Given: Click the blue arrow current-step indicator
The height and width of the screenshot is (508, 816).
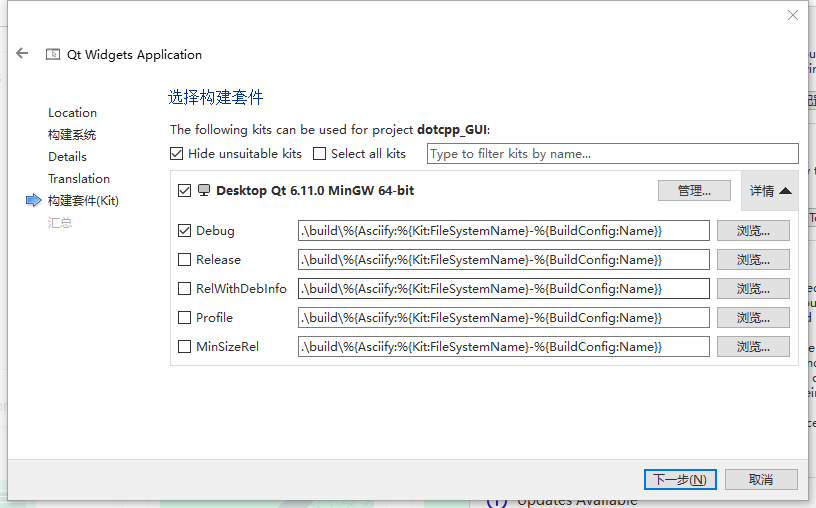Looking at the screenshot, I should coord(33,200).
